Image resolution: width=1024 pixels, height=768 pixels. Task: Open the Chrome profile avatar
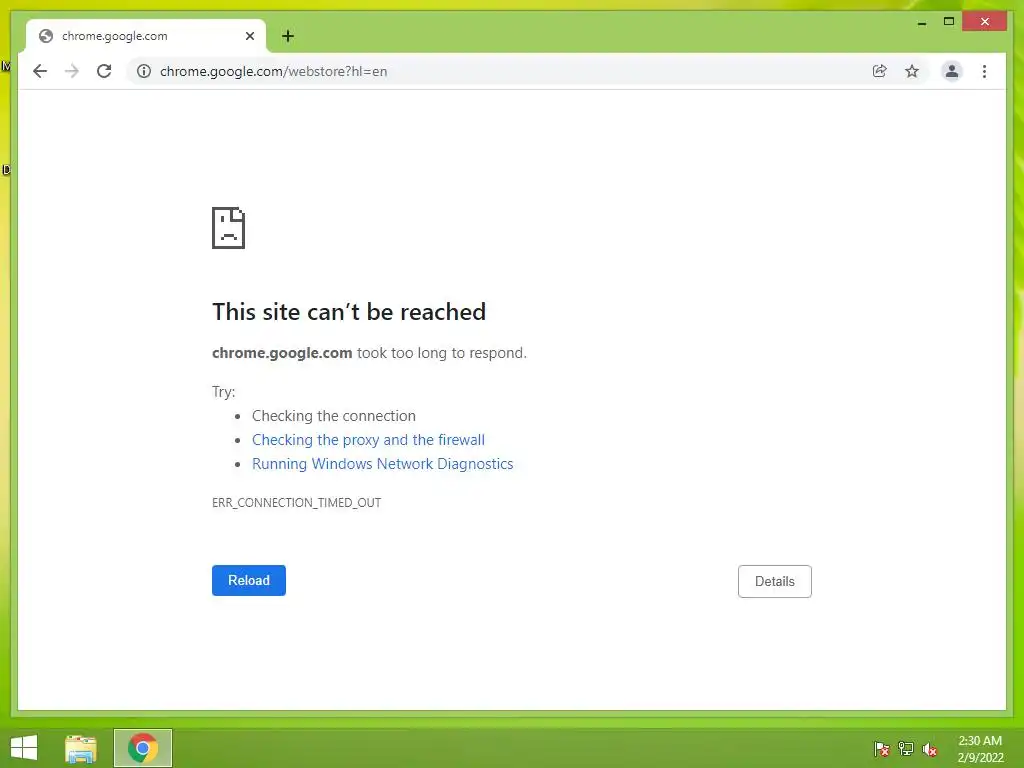pyautogui.click(x=952, y=71)
